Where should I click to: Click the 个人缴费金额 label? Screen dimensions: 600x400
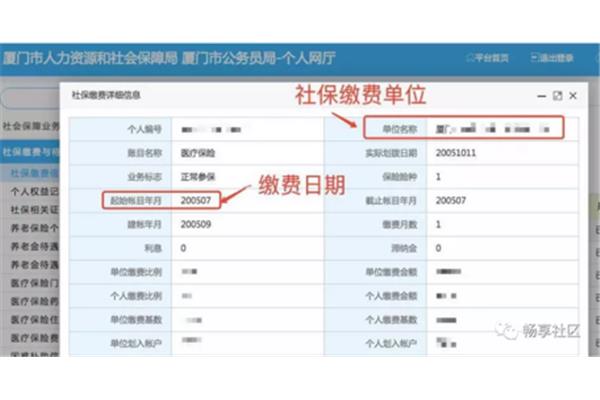tap(391, 296)
